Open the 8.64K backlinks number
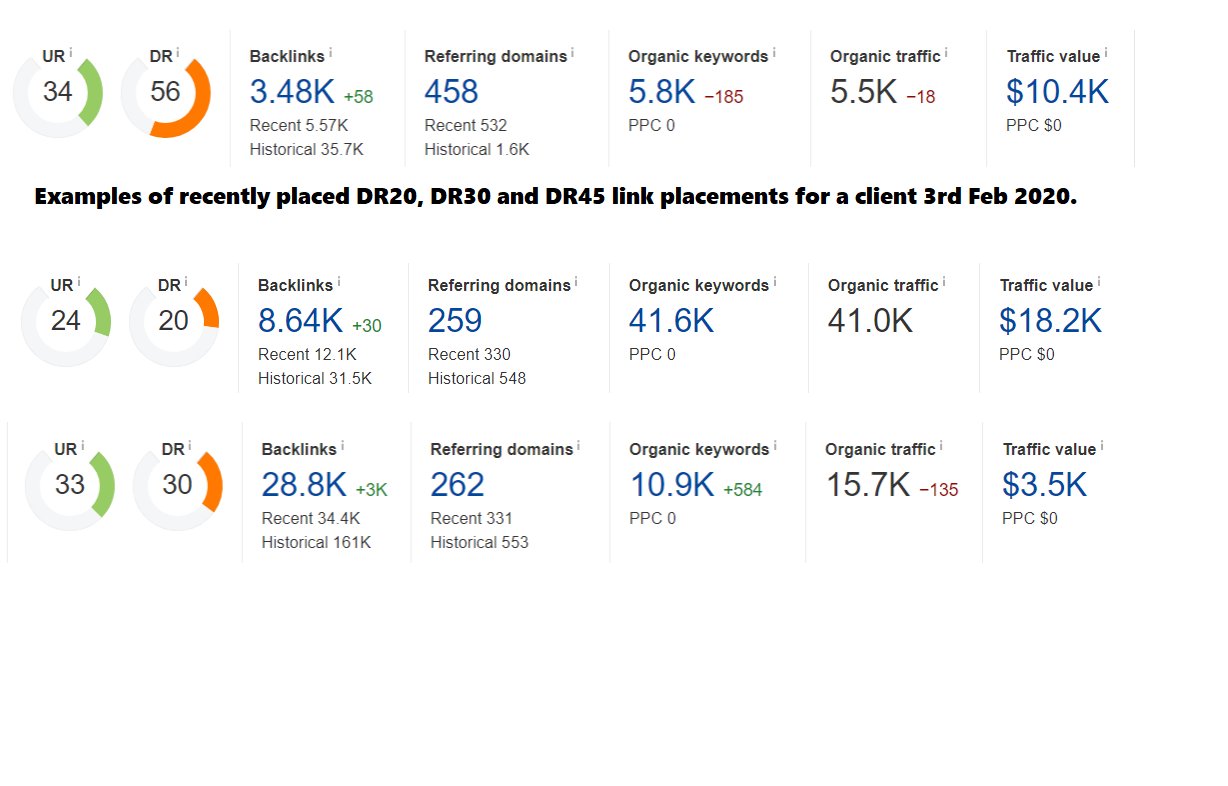Image resolution: width=1228 pixels, height=786 pixels. pos(300,321)
